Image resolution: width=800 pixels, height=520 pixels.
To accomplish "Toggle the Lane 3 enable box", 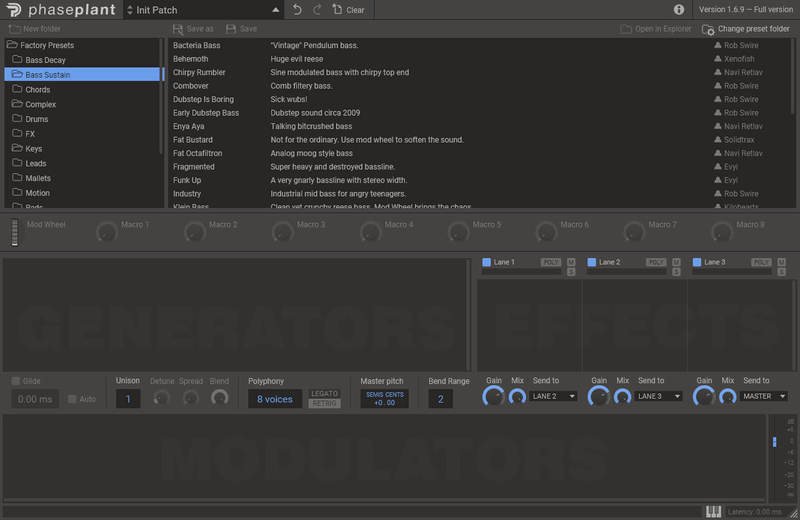I will coord(698,262).
